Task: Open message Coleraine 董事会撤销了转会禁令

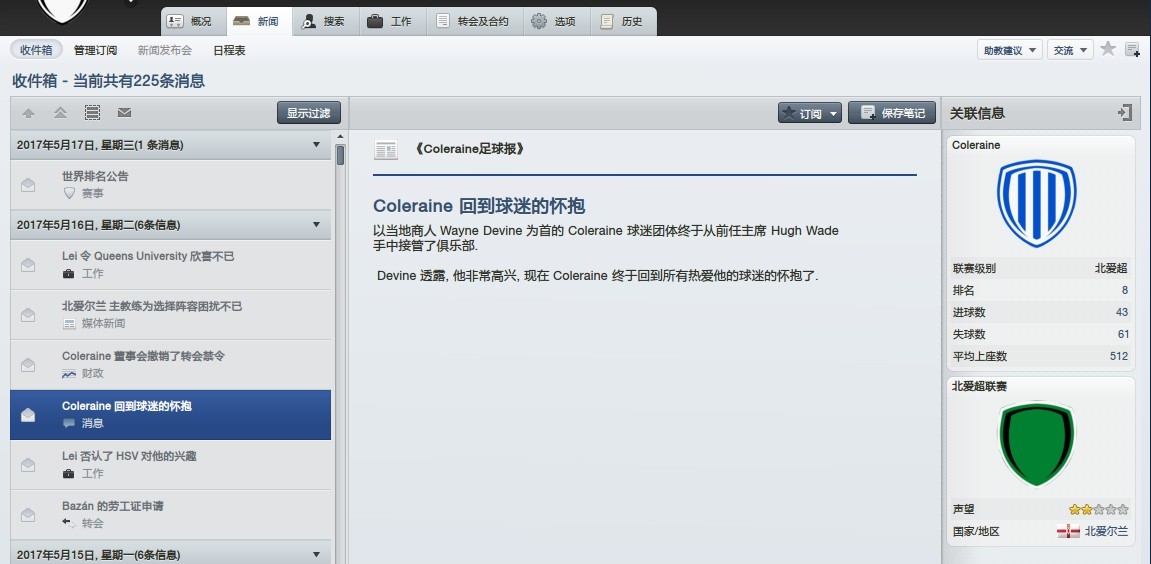Action: coord(143,356)
